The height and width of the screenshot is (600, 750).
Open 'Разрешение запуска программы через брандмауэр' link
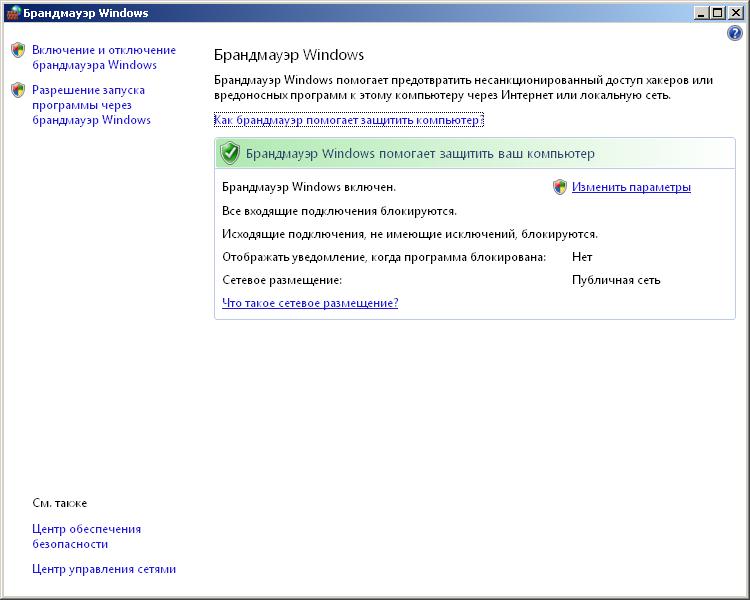(91, 105)
